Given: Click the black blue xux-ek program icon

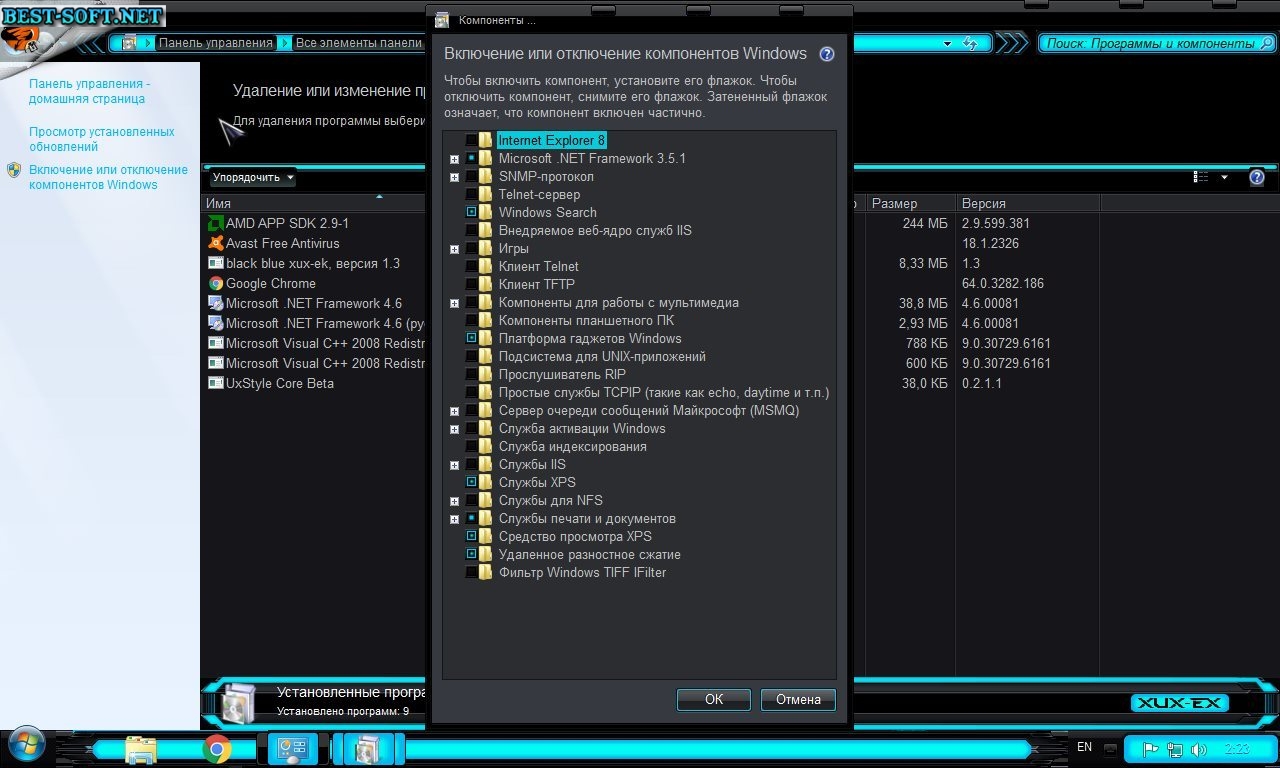Looking at the screenshot, I should point(215,263).
